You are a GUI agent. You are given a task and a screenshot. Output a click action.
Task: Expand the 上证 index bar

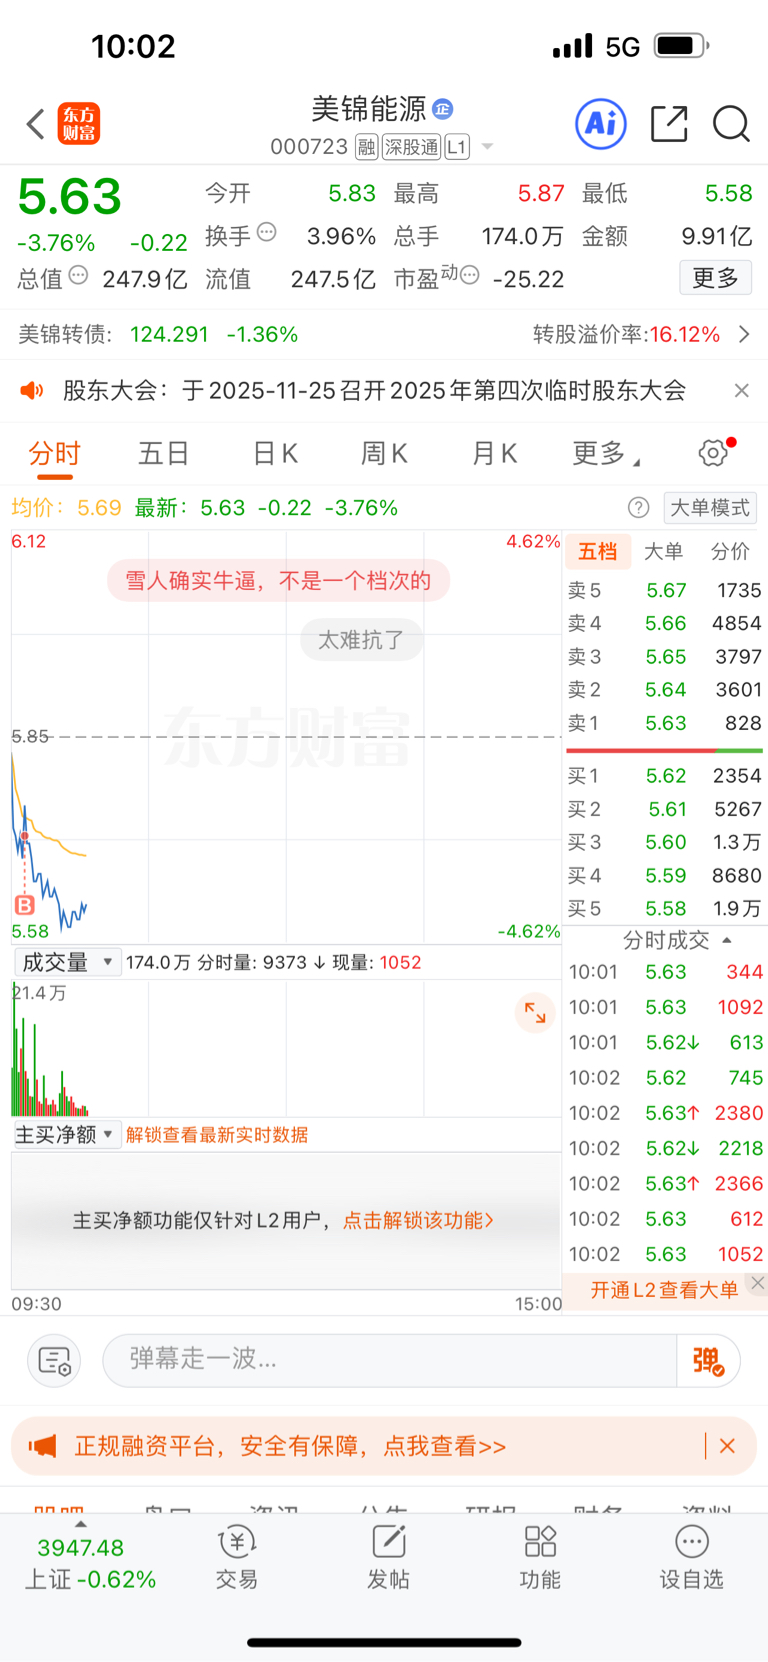click(x=81, y=1524)
